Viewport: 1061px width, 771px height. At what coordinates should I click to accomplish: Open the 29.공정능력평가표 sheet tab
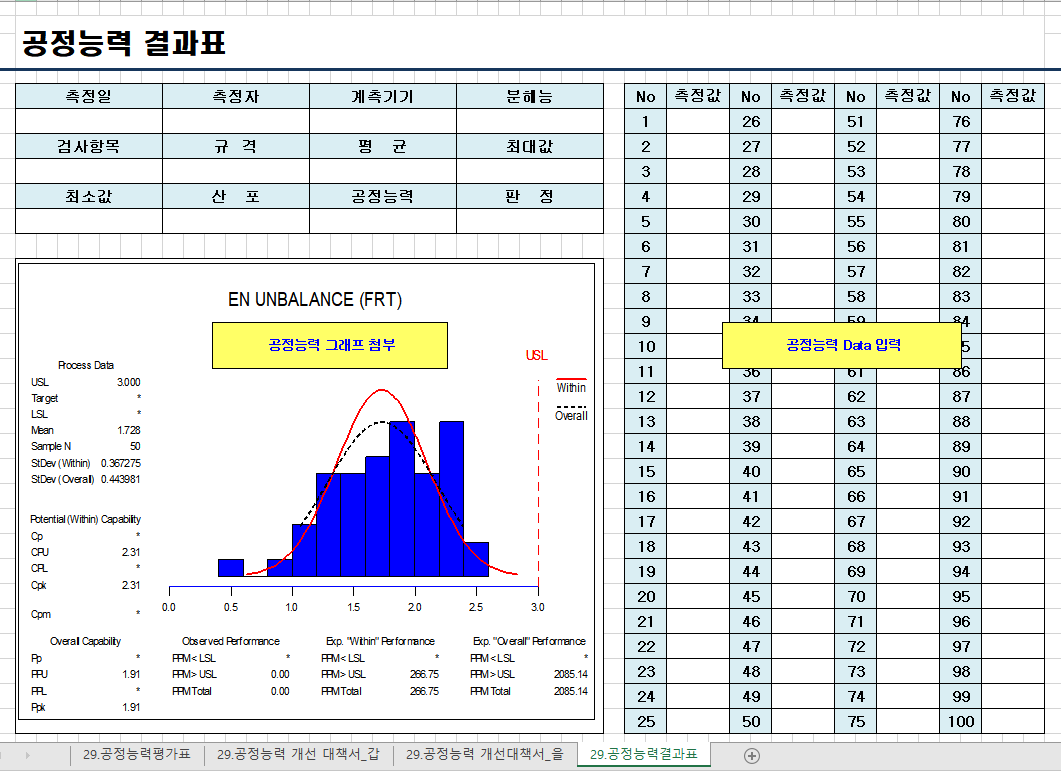coord(137,754)
